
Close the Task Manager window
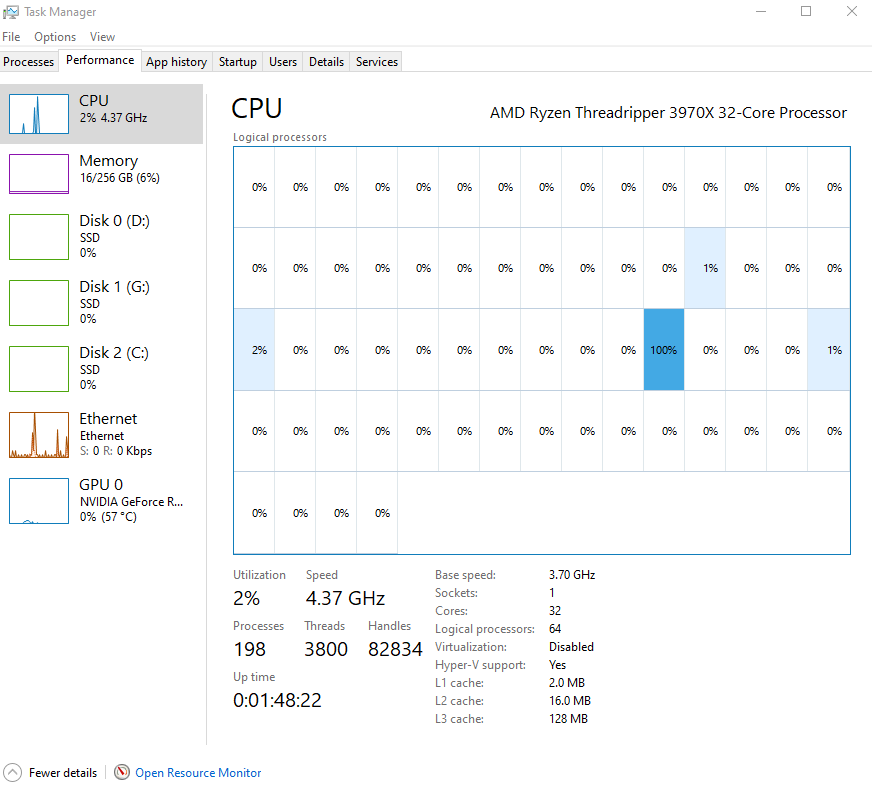[x=851, y=11]
